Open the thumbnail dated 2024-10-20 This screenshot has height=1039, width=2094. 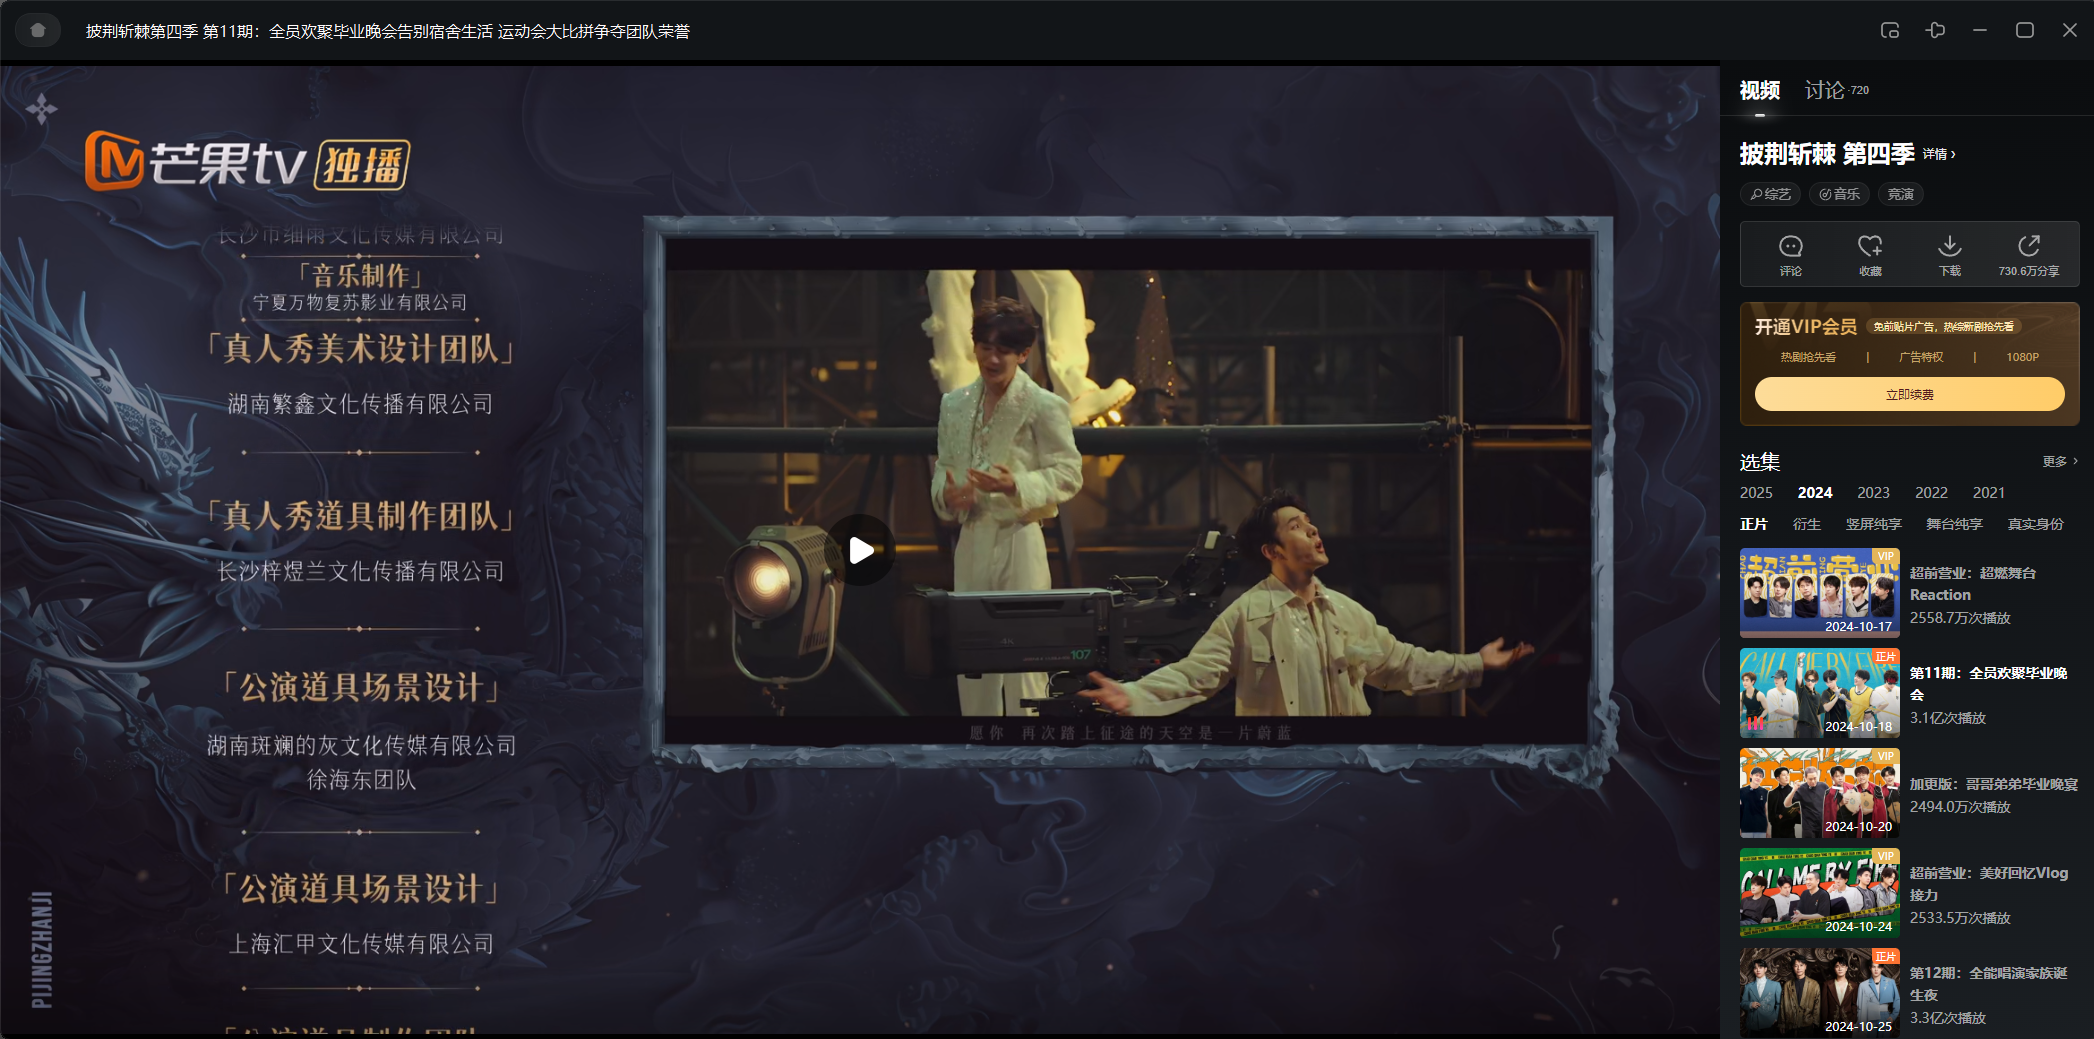(1820, 793)
